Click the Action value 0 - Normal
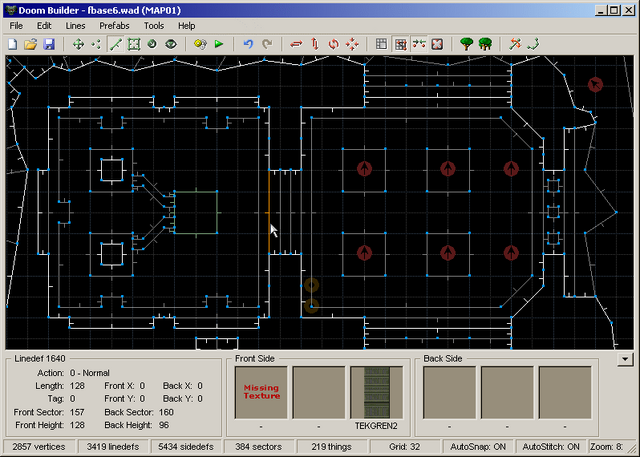Viewport: 640px width, 457px height. [x=89, y=373]
